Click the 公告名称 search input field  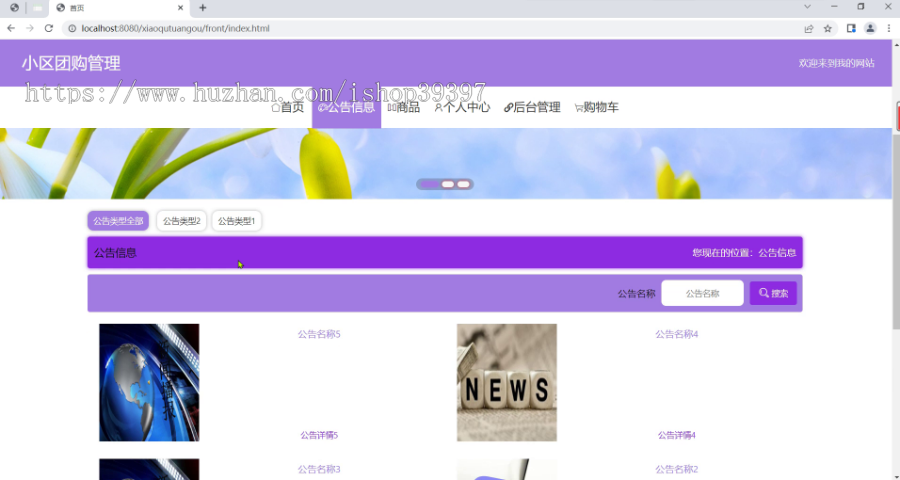point(702,293)
